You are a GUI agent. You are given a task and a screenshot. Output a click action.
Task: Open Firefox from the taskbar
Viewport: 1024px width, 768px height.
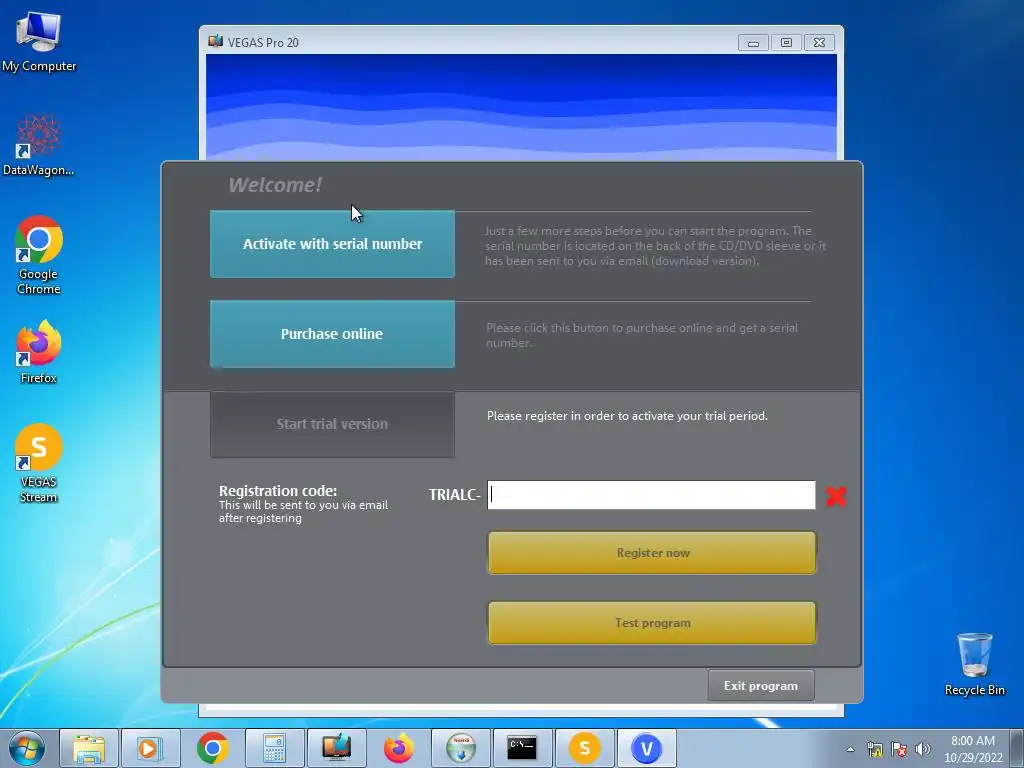(398, 748)
